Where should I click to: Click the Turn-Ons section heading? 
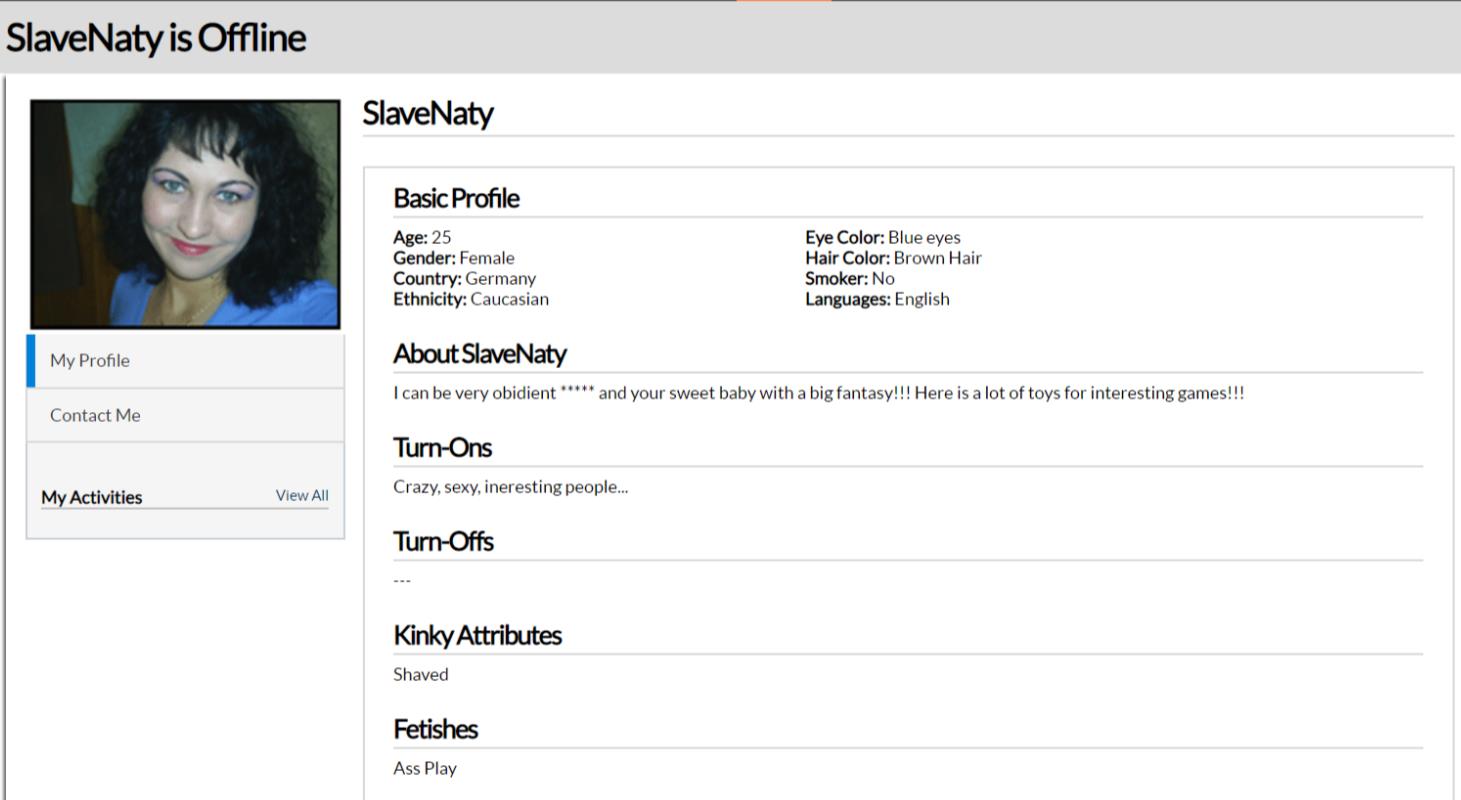pyautogui.click(x=442, y=448)
